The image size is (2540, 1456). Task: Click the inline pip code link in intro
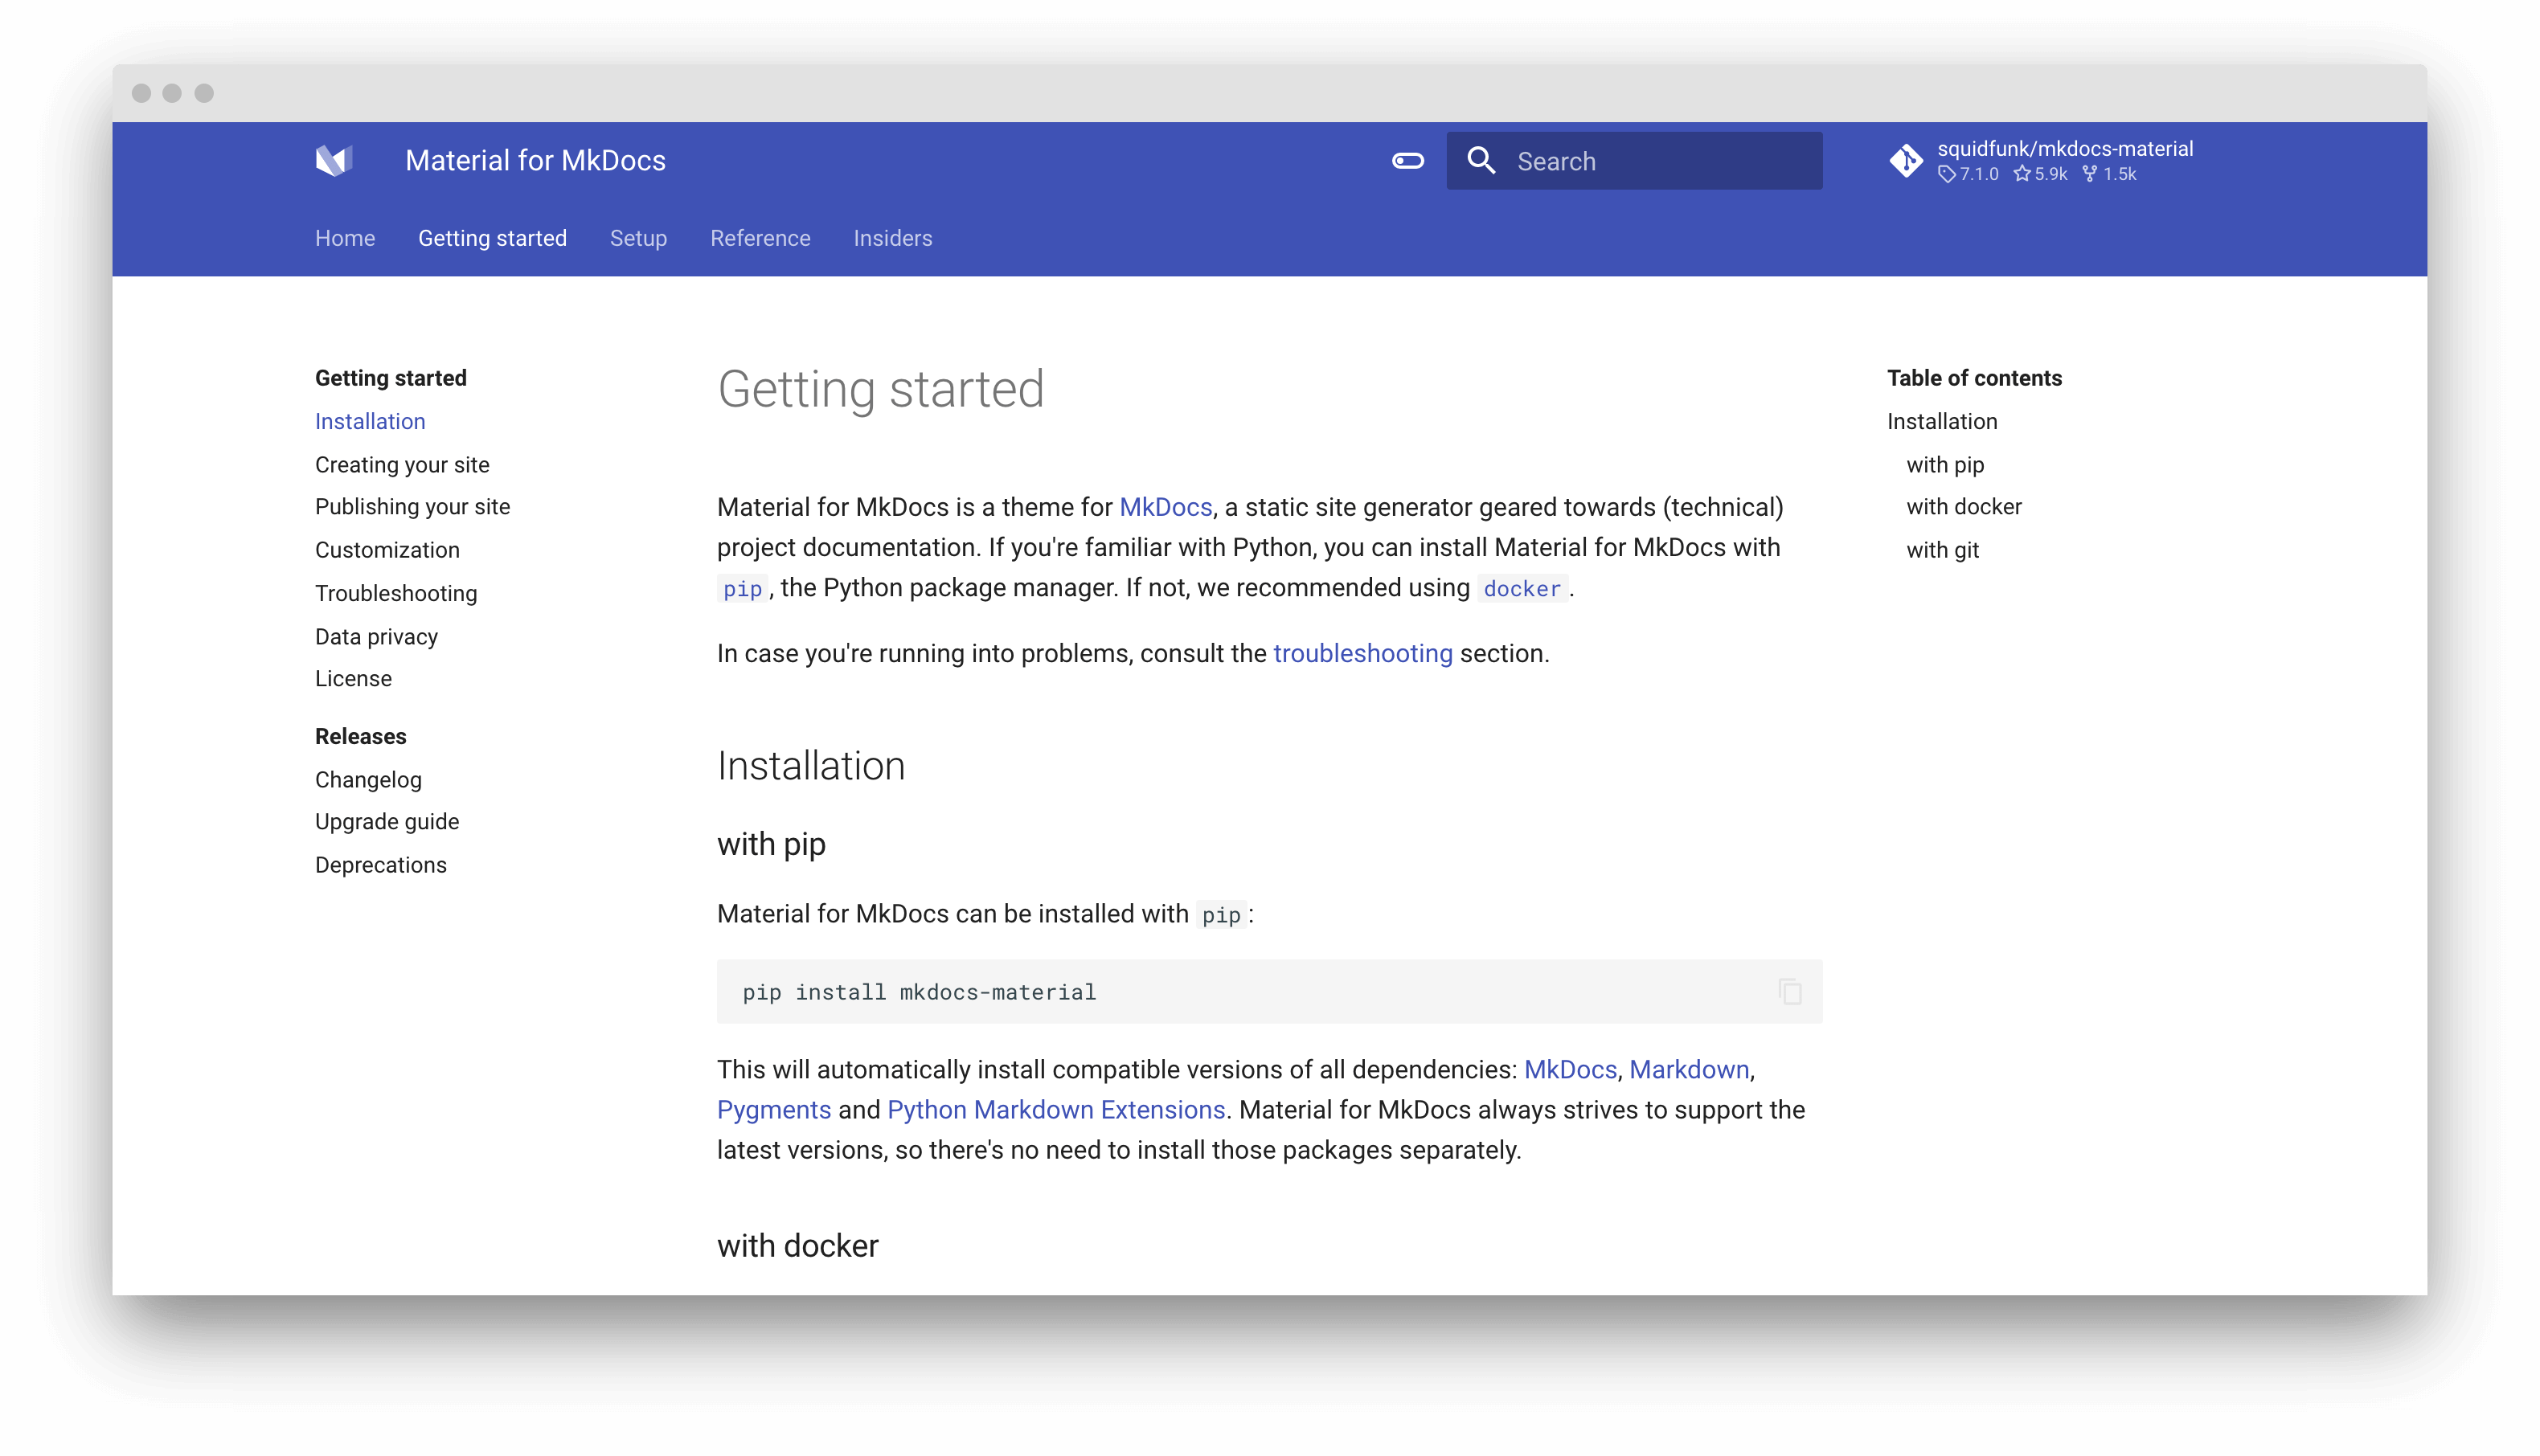pyautogui.click(x=742, y=589)
